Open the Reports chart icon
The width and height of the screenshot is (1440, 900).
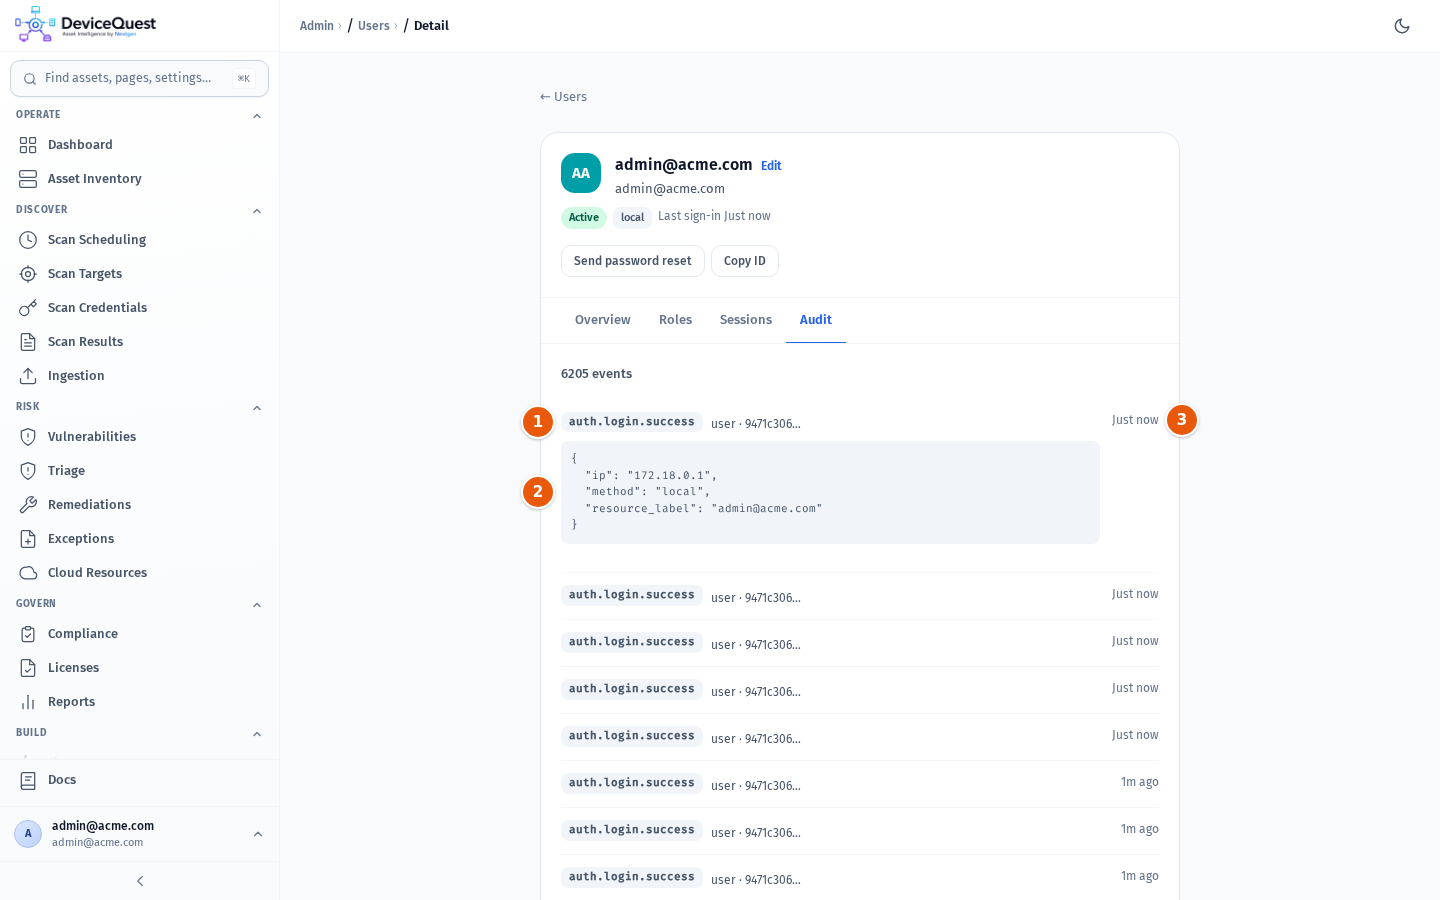[28, 702]
